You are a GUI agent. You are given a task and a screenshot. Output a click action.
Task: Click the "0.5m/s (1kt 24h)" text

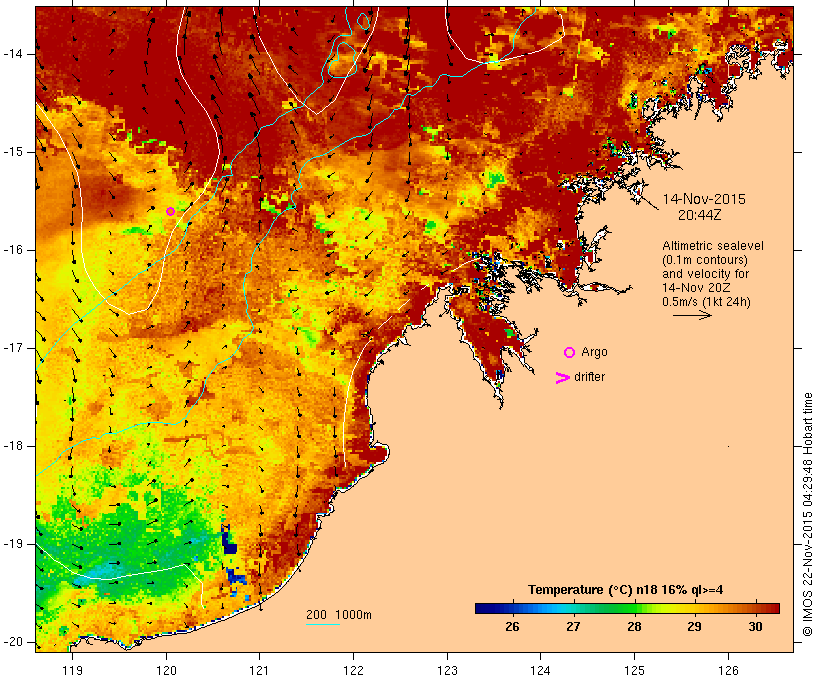coord(706,302)
